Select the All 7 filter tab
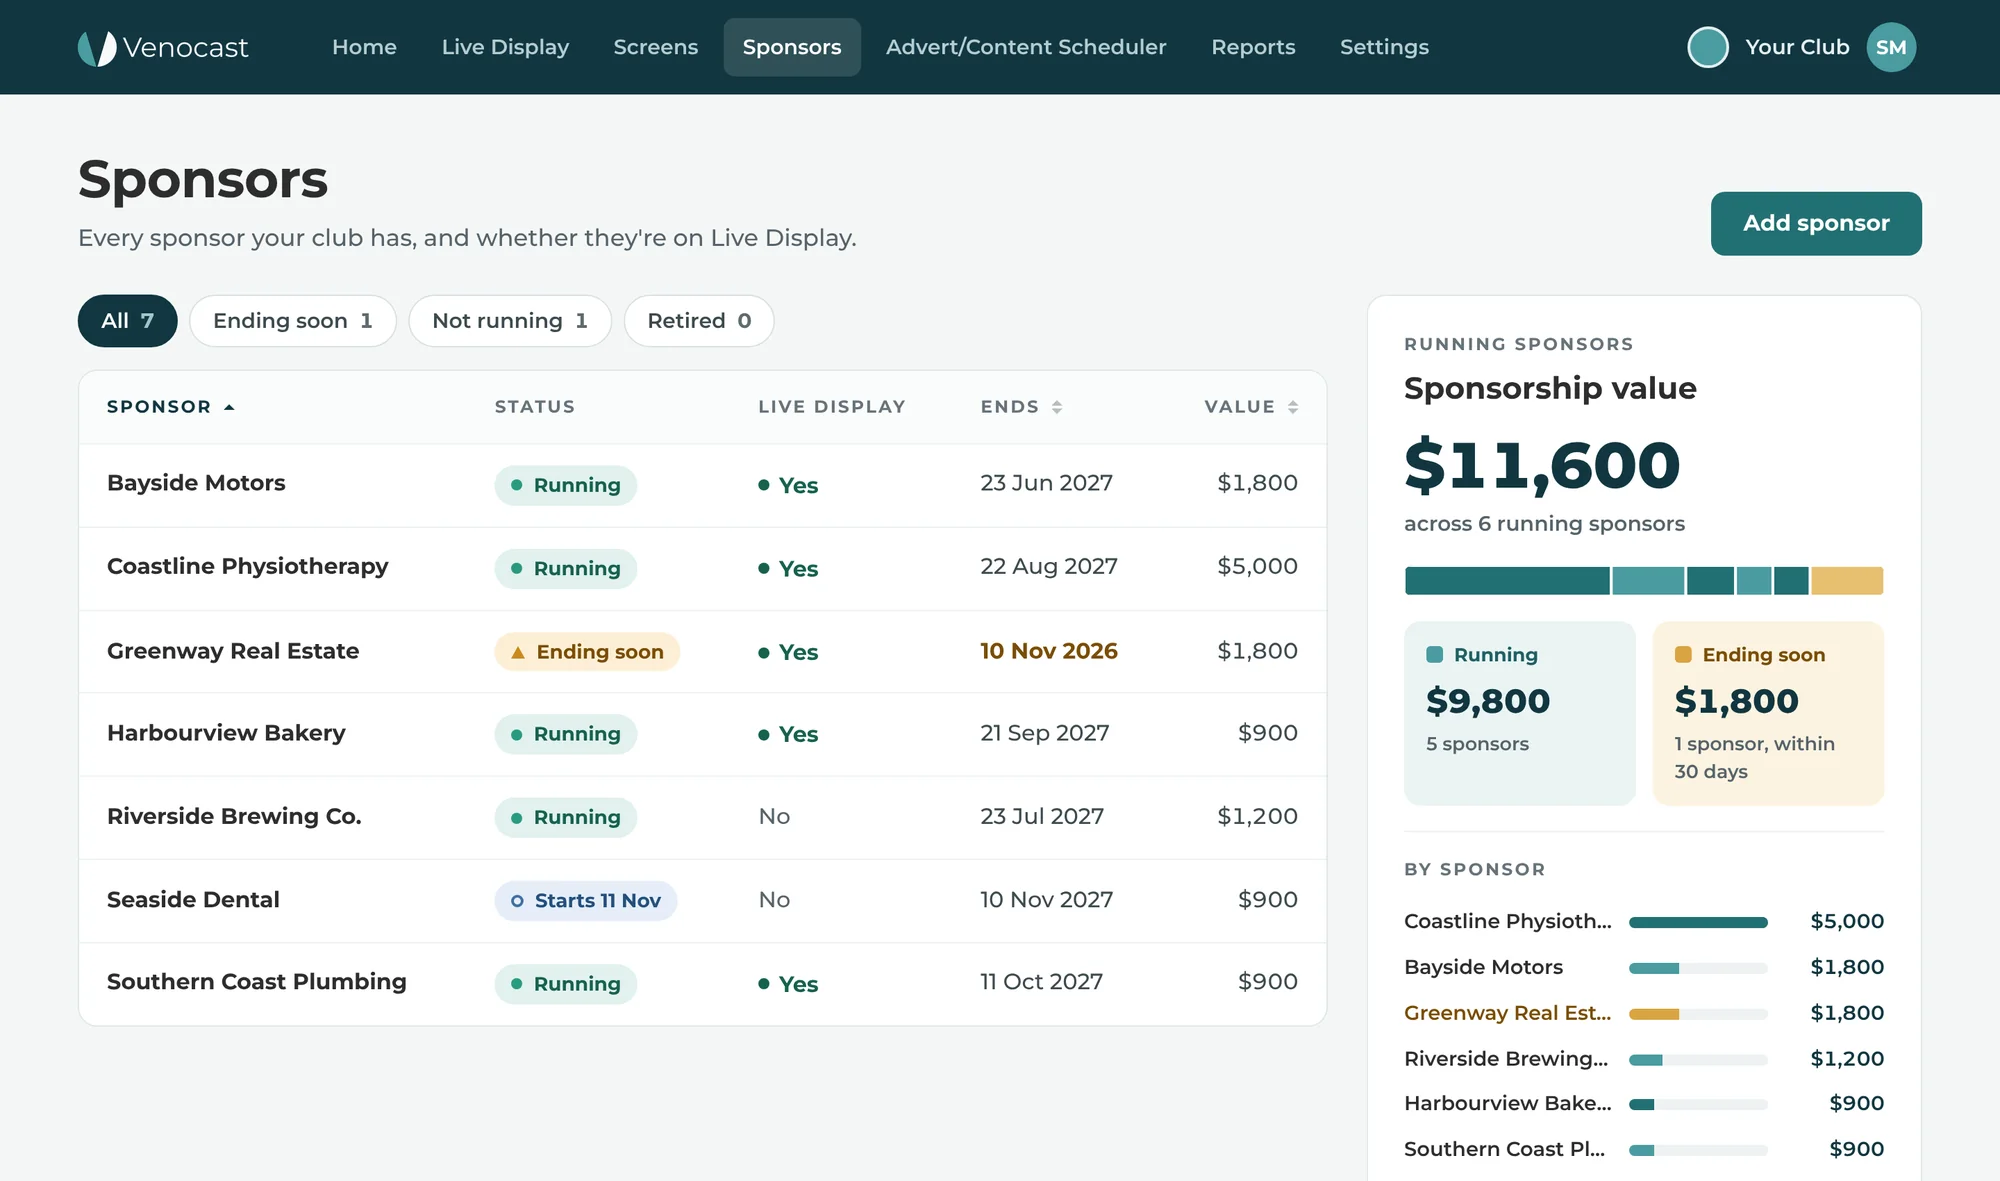 [128, 321]
